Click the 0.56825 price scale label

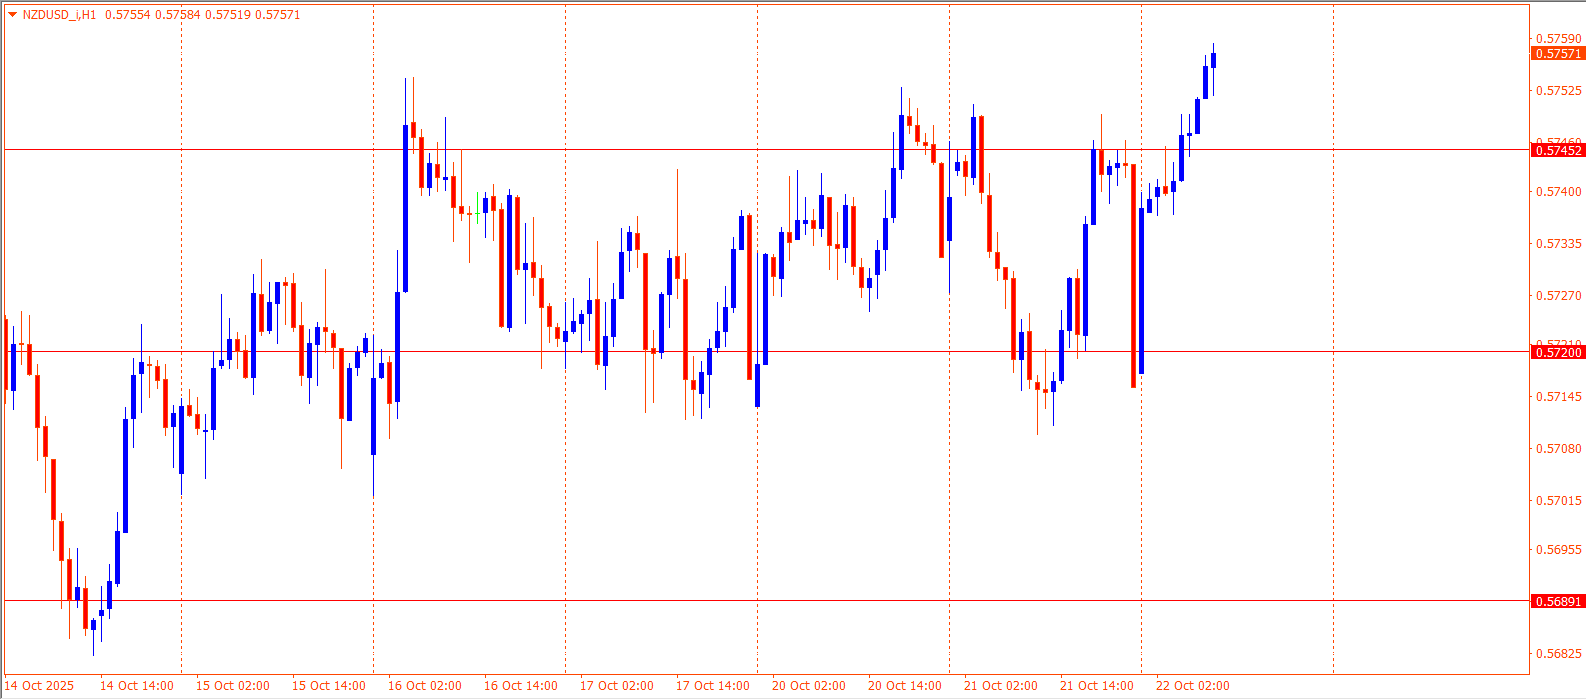tap(1558, 654)
